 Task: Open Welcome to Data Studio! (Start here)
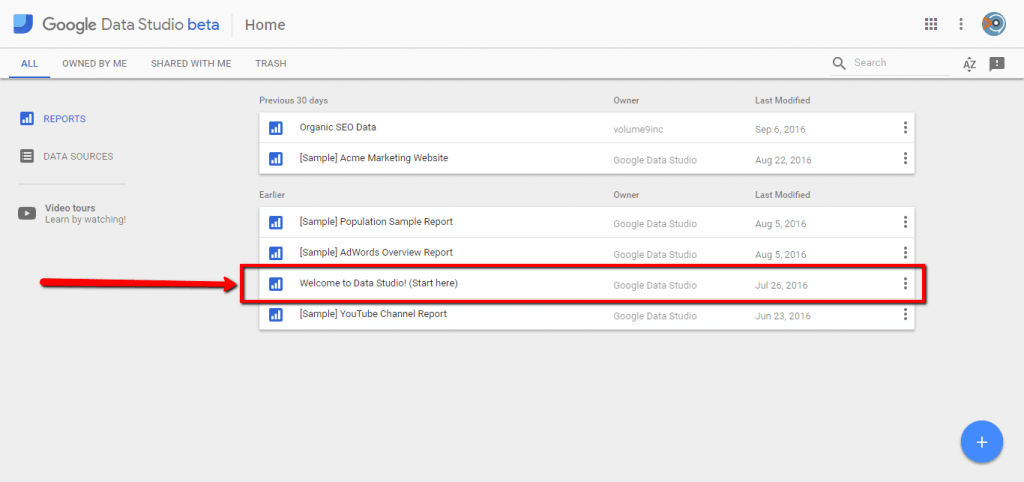click(379, 283)
